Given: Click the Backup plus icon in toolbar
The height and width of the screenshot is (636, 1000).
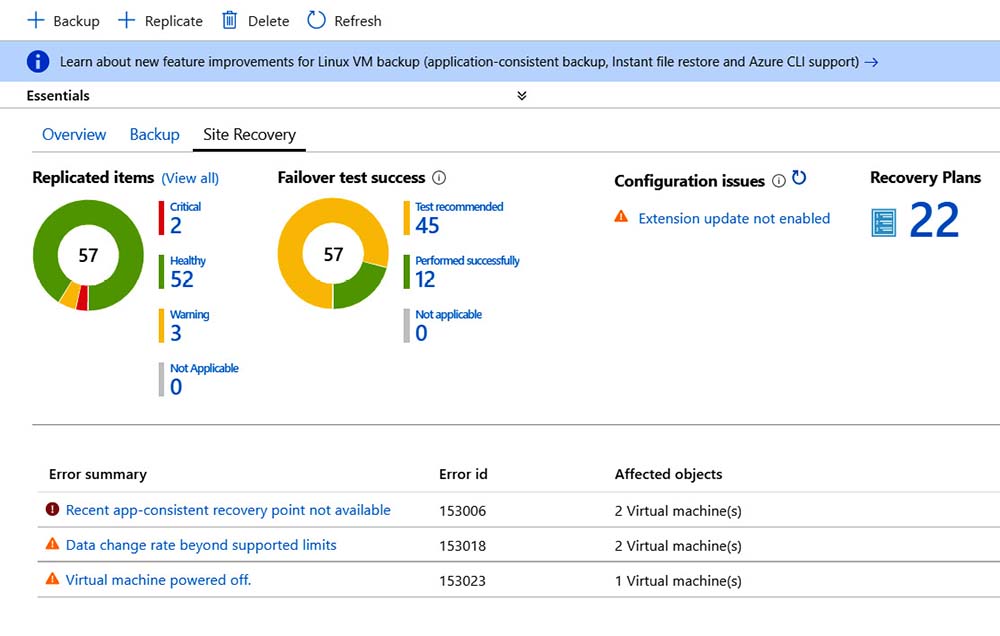Looking at the screenshot, I should click(36, 20).
